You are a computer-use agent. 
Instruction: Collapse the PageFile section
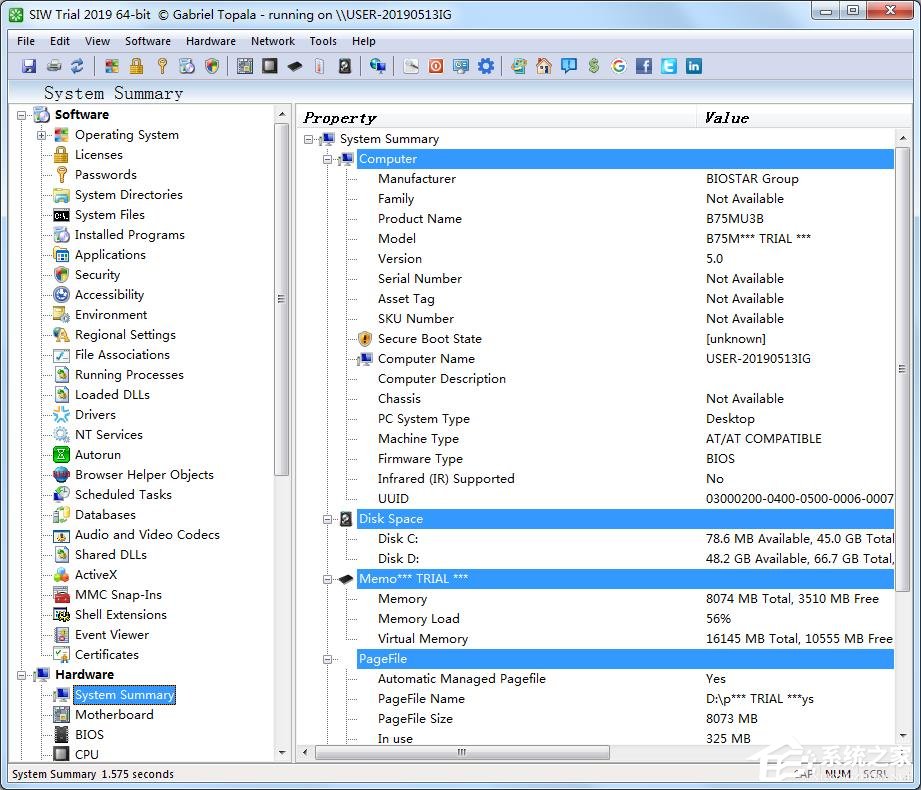pyautogui.click(x=328, y=659)
